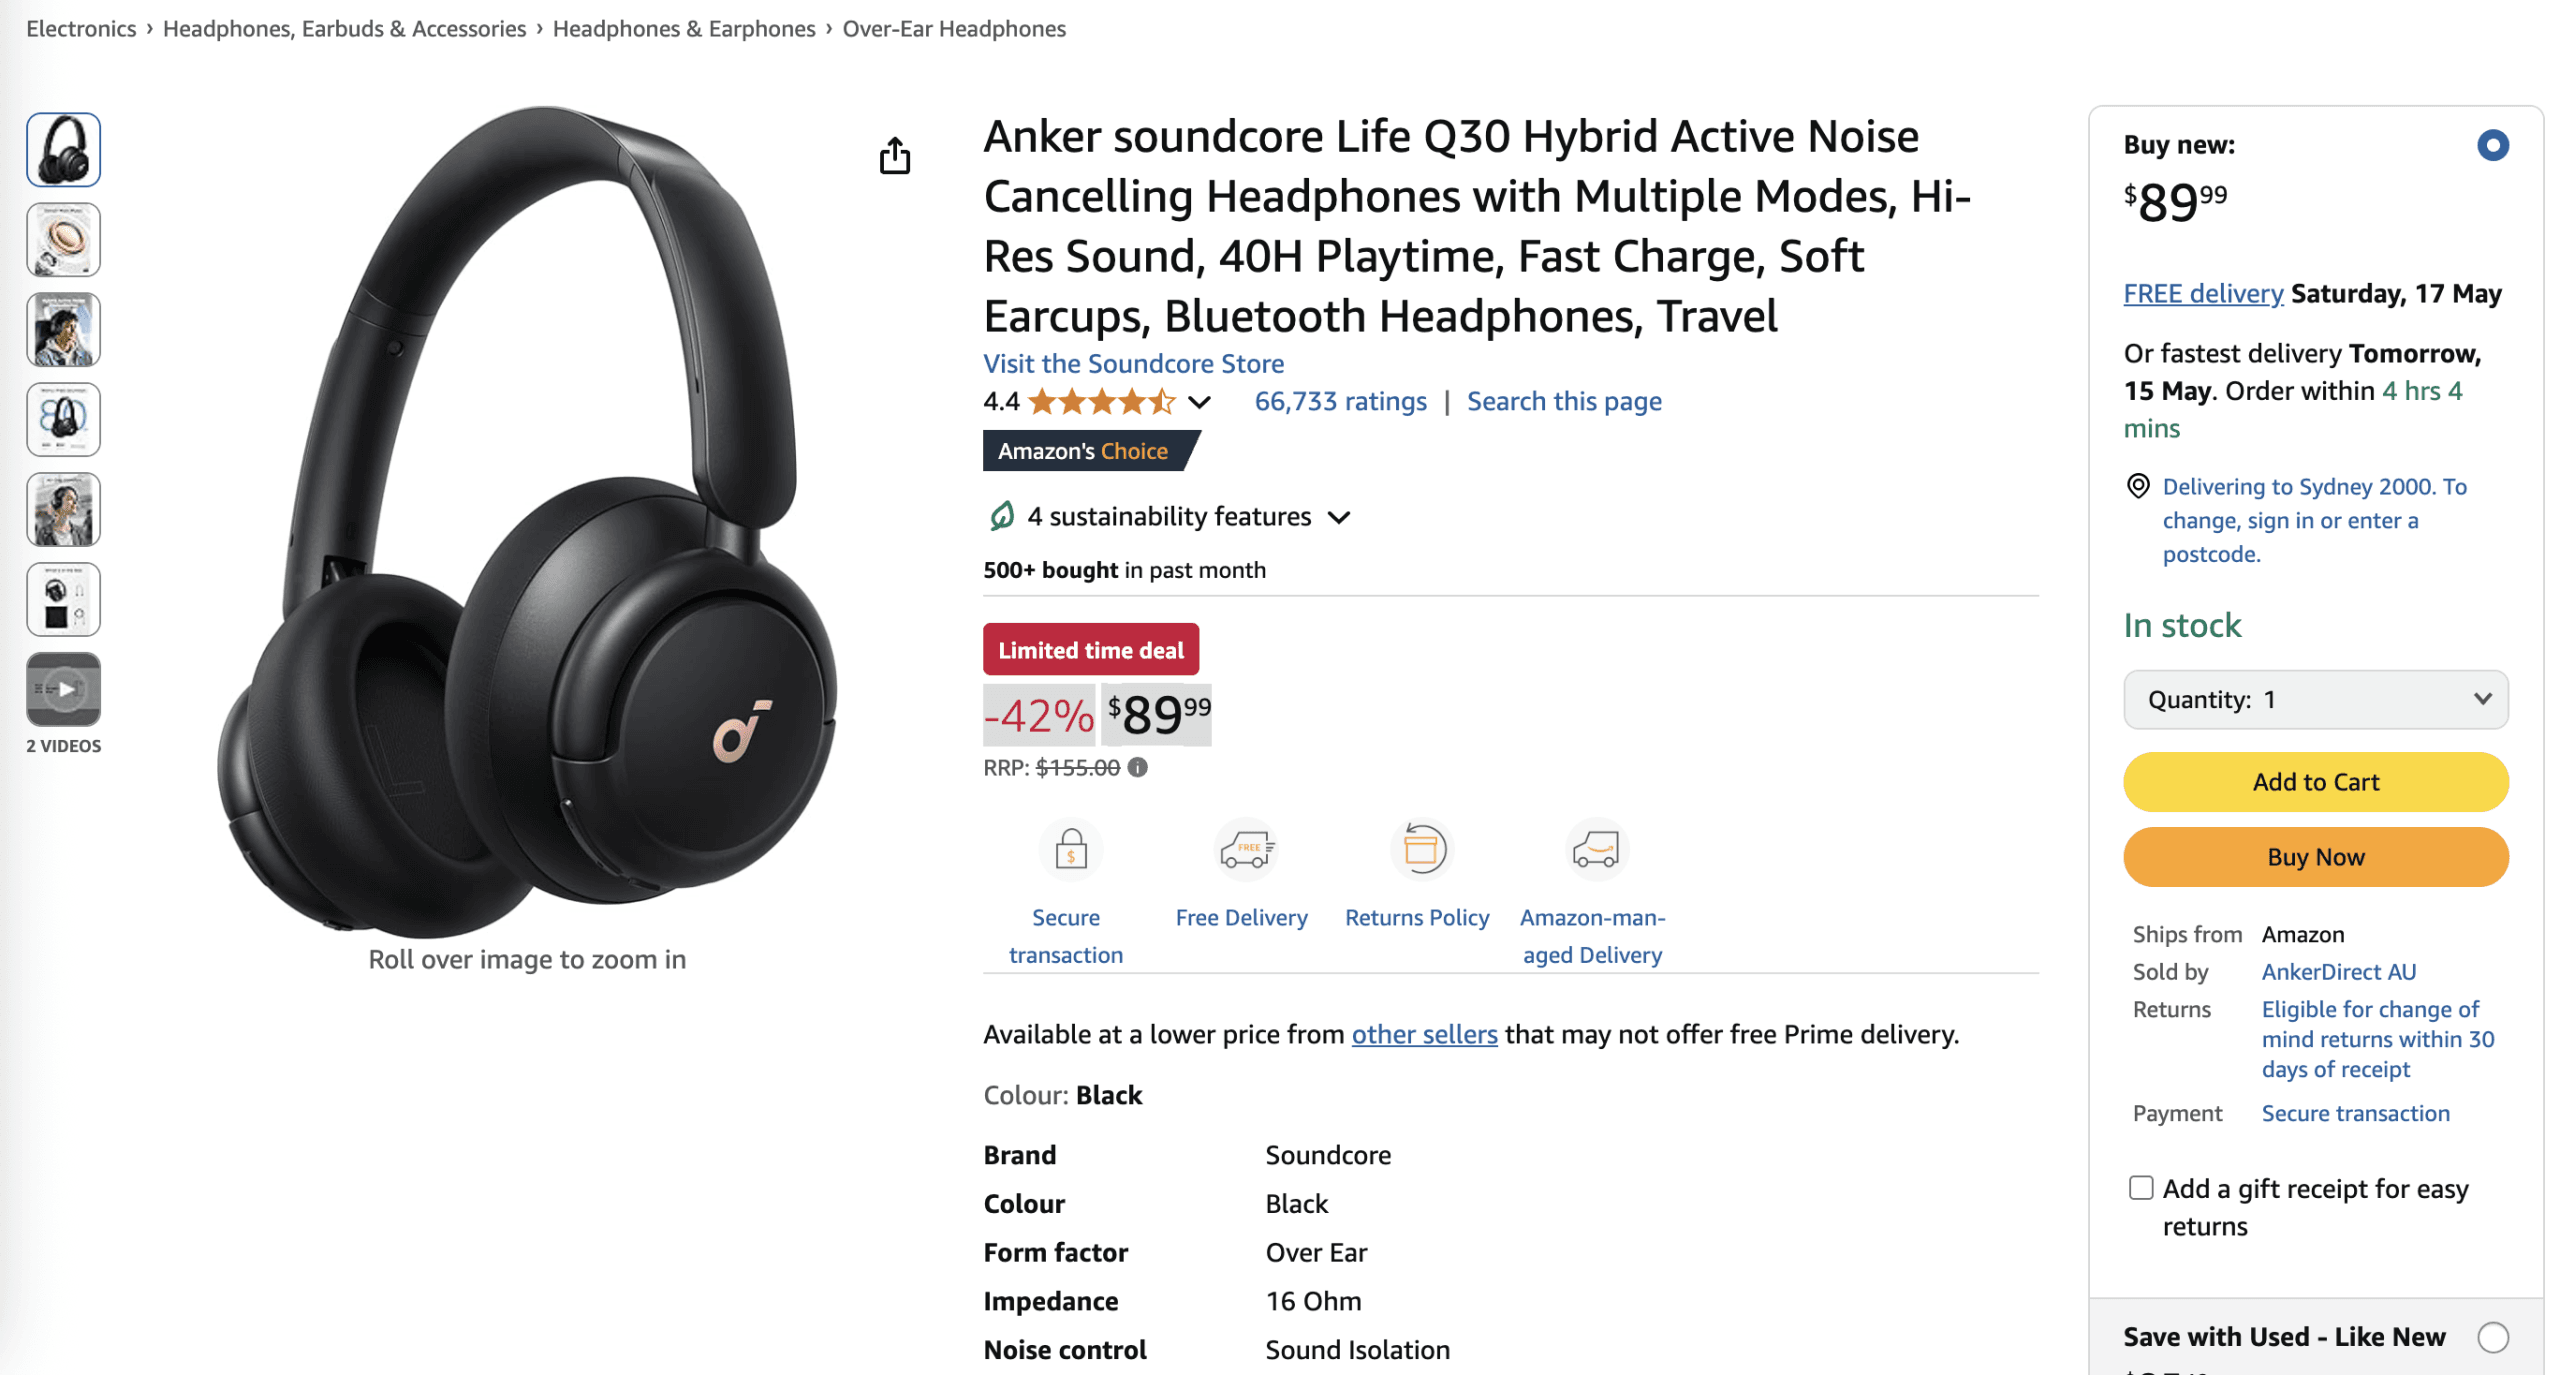Check the Add a gift receipt box
The image size is (2560, 1375).
point(2140,1187)
